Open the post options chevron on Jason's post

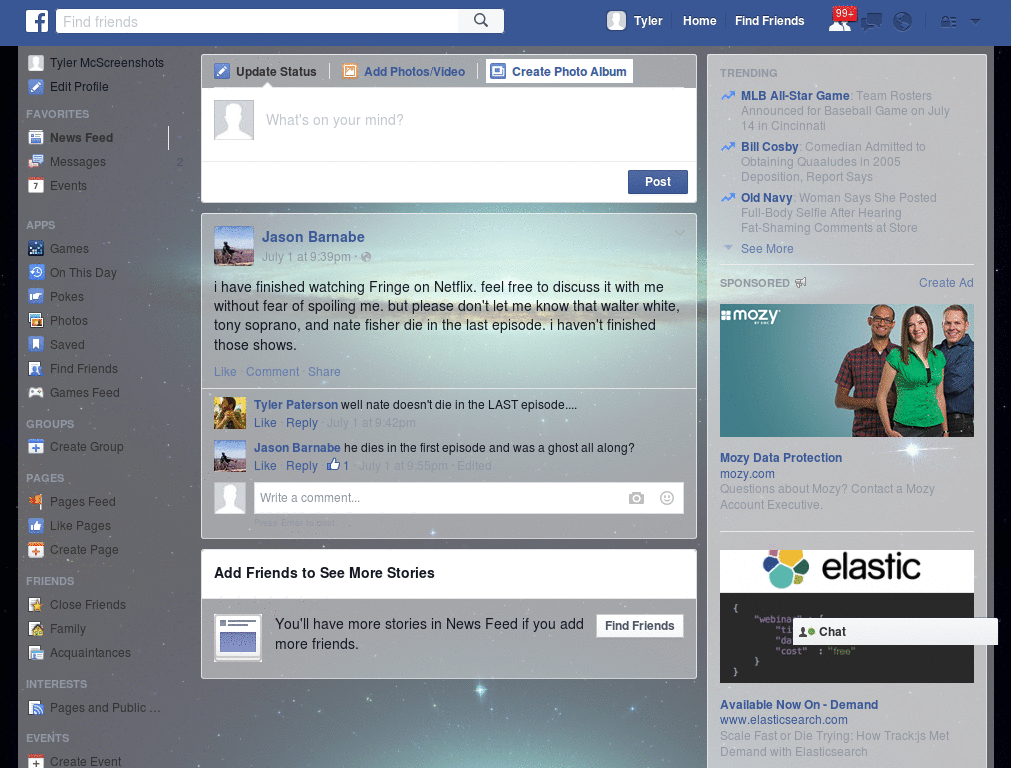tap(679, 233)
